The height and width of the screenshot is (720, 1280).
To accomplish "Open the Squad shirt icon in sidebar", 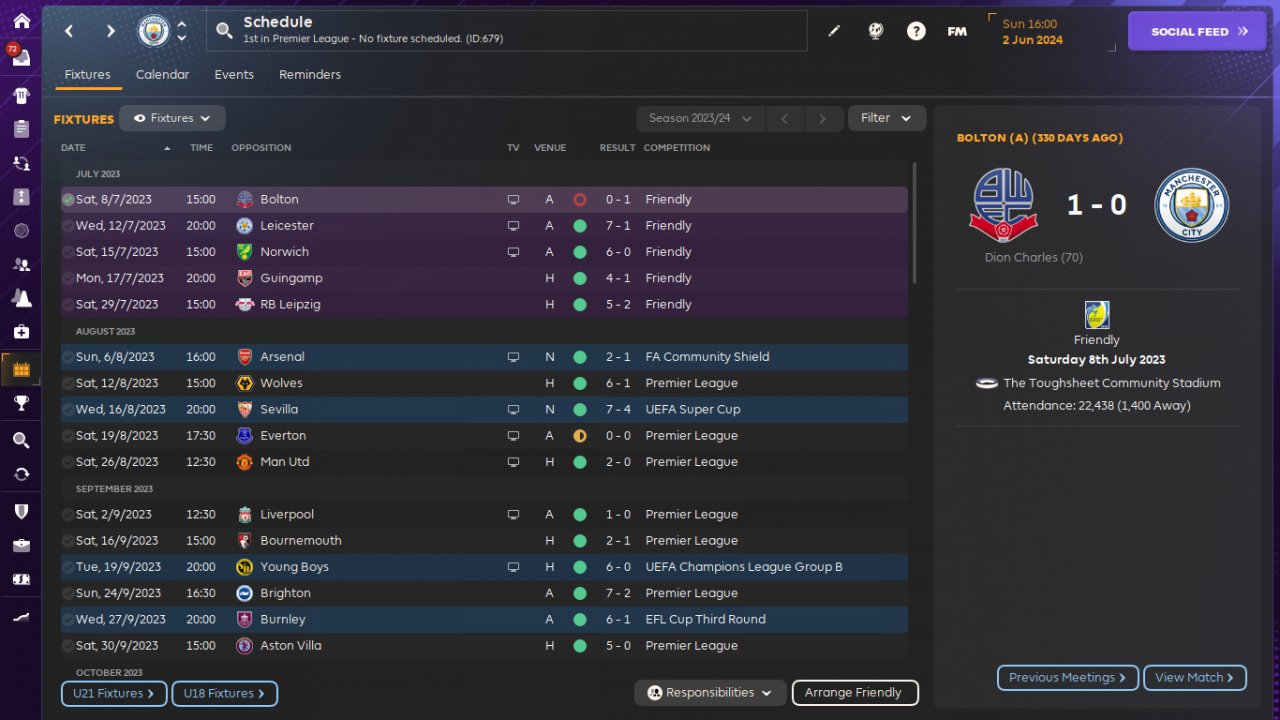I will pos(21,96).
